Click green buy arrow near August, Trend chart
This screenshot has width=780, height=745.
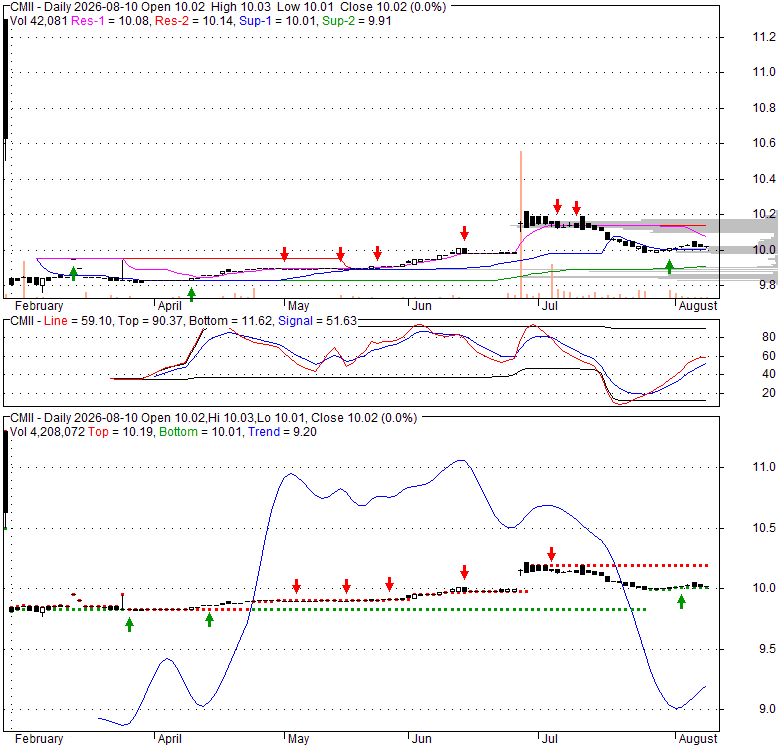pos(682,602)
